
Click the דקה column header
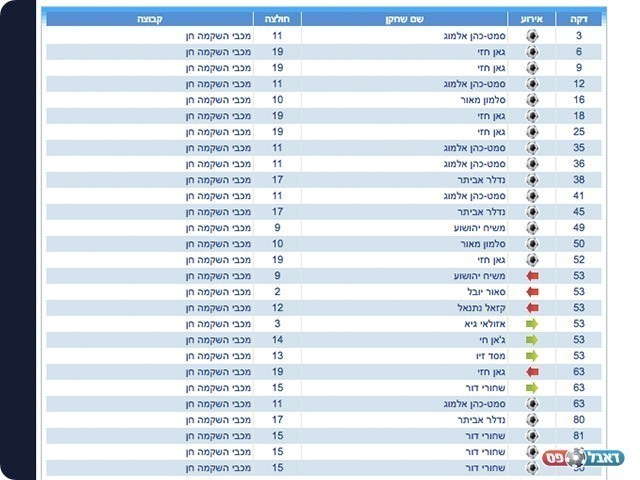(579, 19)
